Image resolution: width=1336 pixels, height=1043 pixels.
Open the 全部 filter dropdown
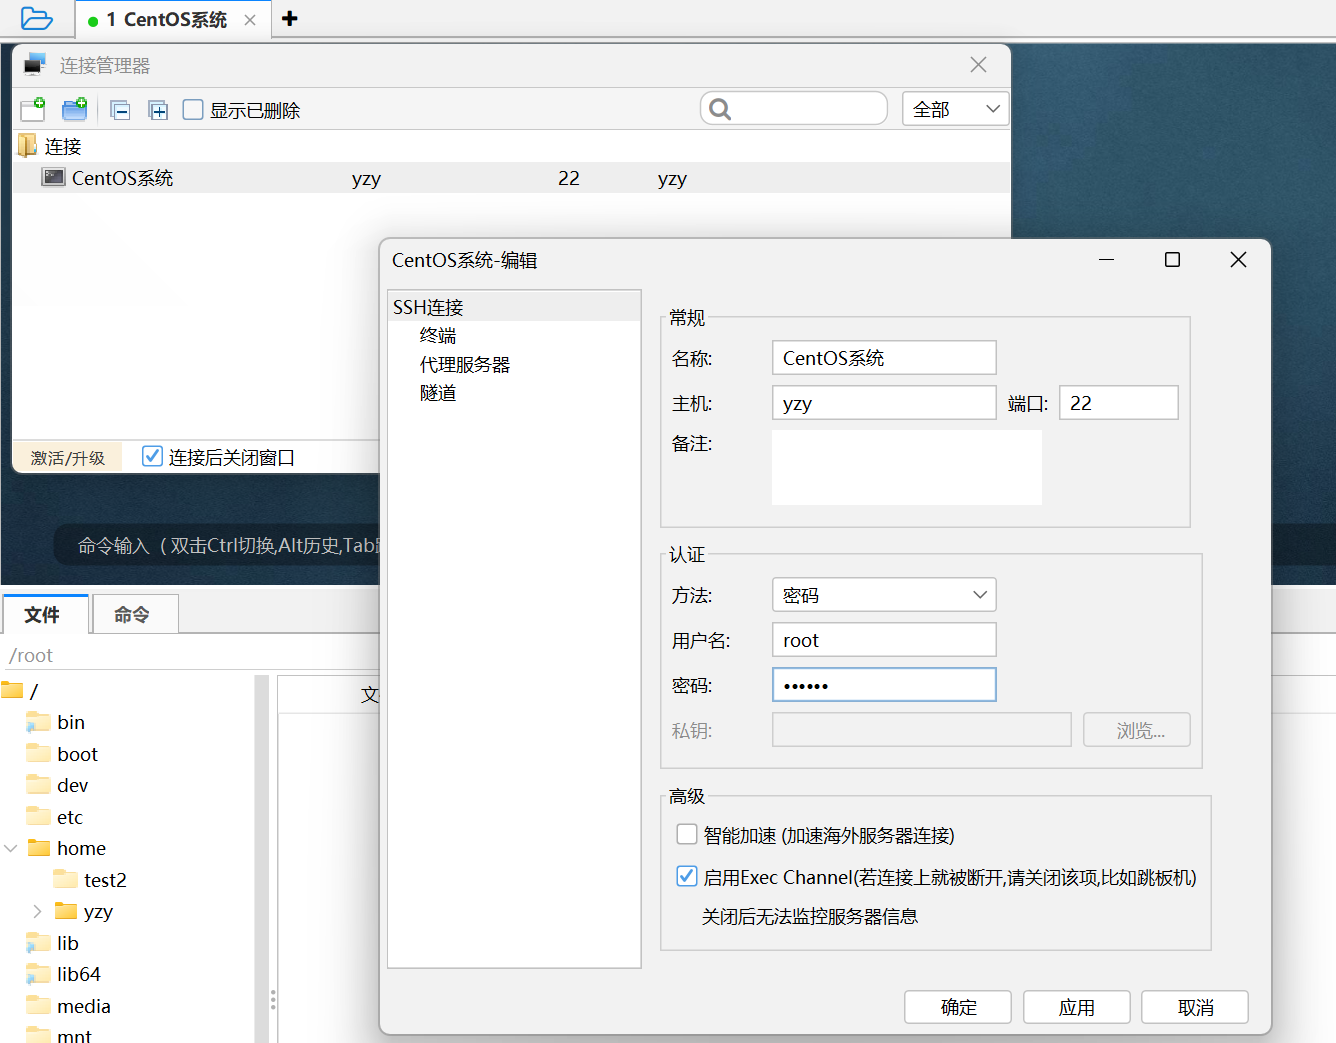[x=955, y=108]
